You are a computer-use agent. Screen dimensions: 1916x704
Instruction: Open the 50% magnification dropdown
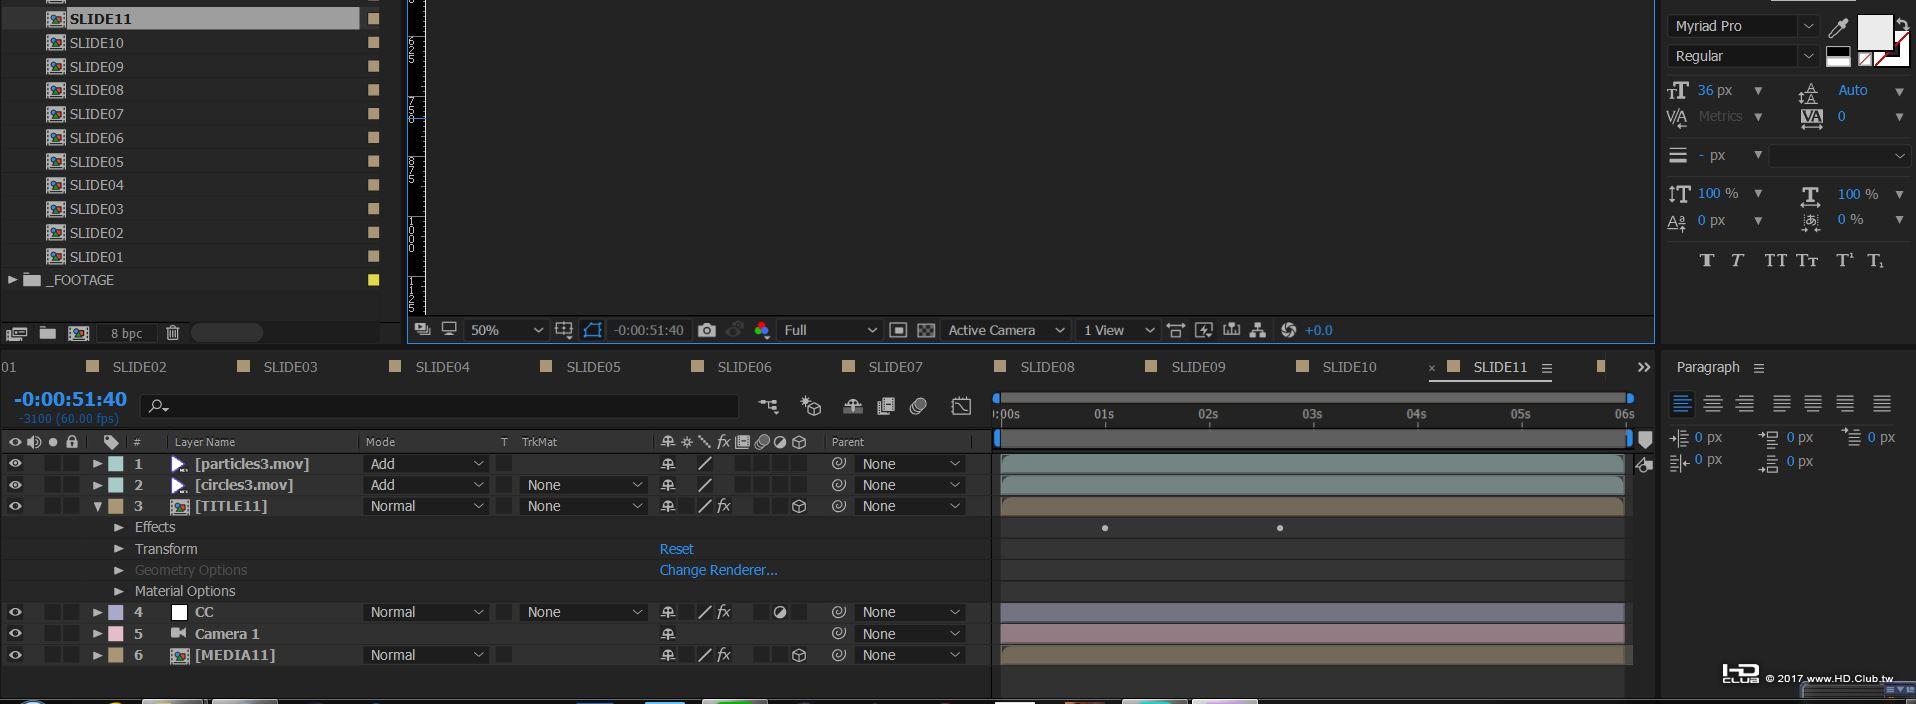coord(505,330)
